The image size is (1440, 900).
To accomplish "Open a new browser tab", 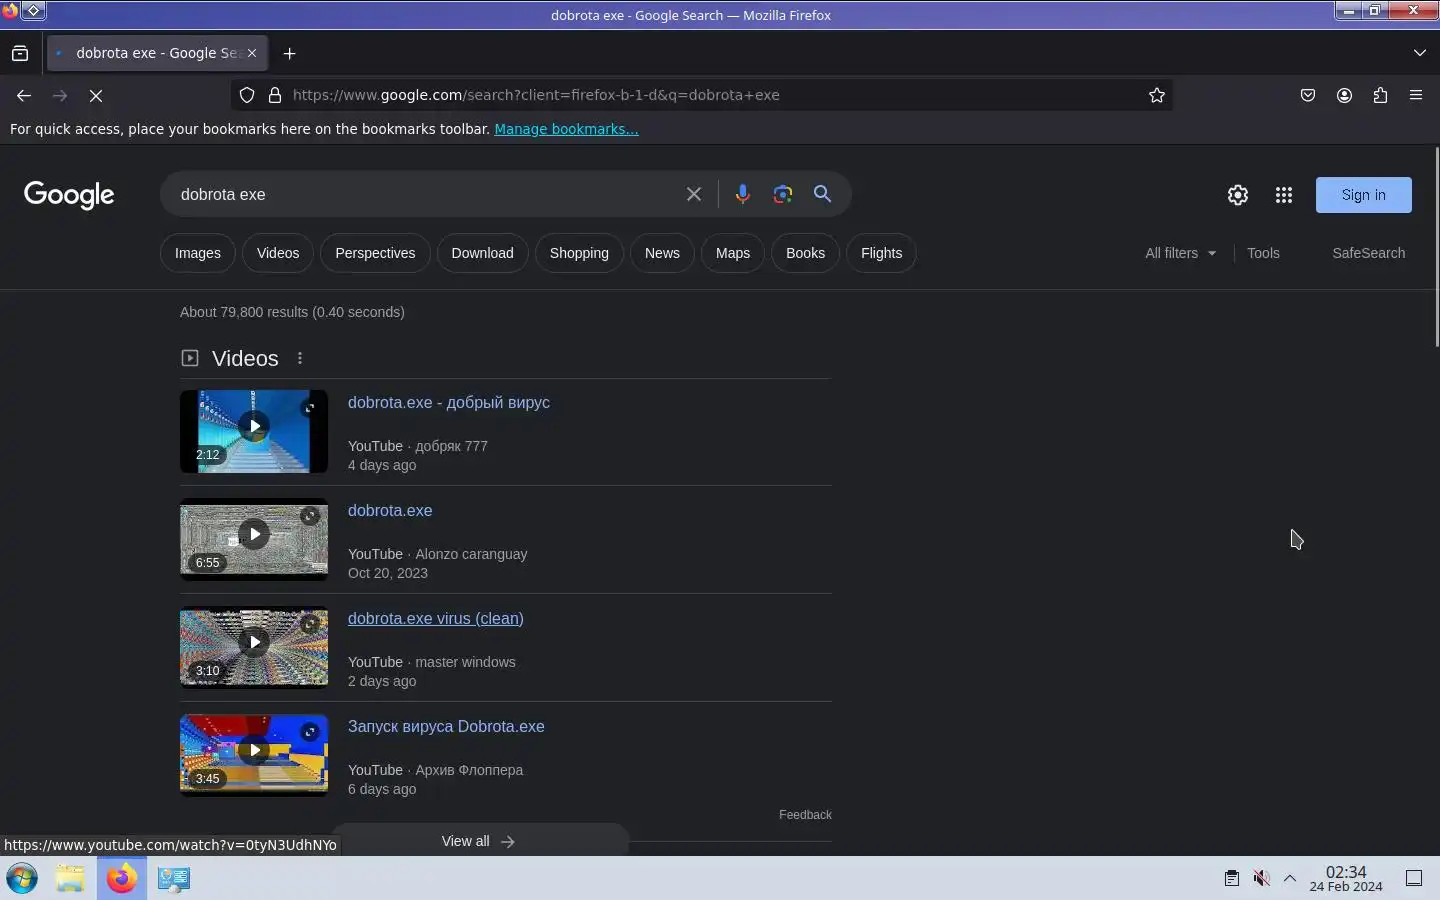I will tap(290, 53).
